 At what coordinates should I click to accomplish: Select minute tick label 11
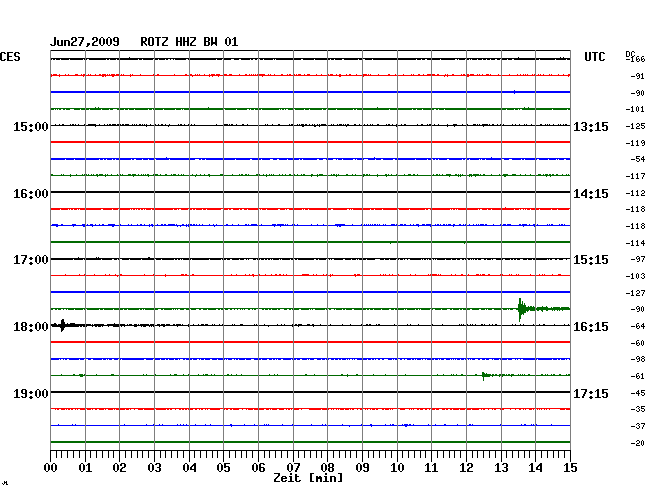coord(431,467)
